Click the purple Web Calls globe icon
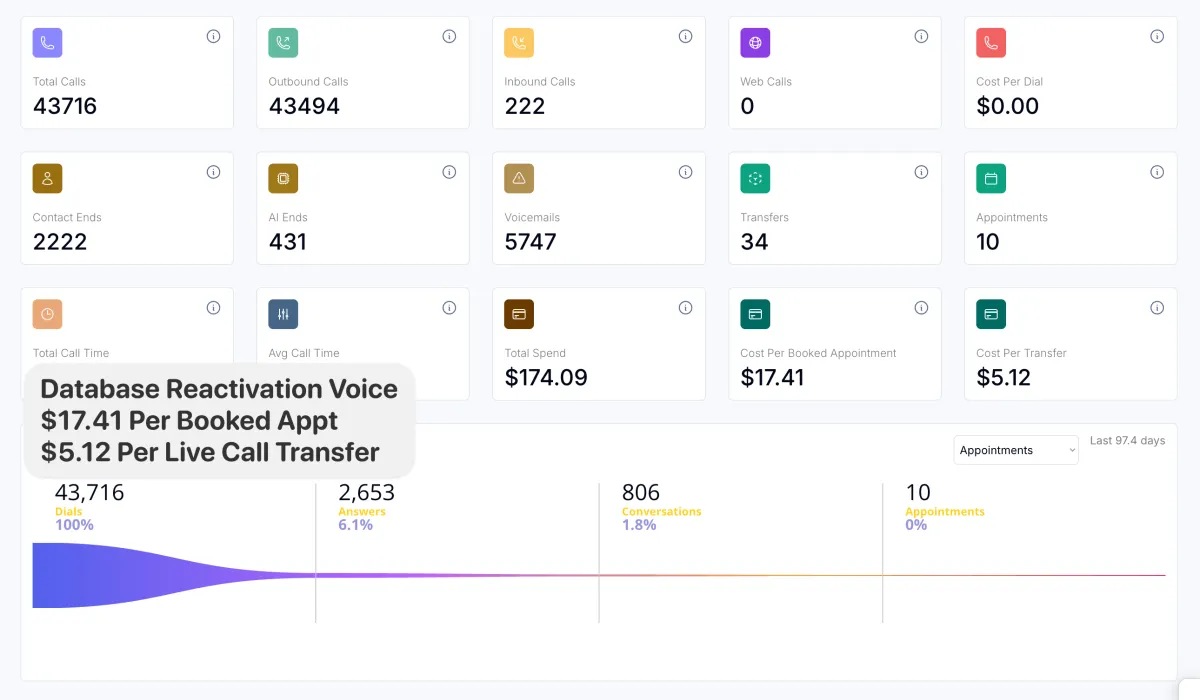 (755, 43)
